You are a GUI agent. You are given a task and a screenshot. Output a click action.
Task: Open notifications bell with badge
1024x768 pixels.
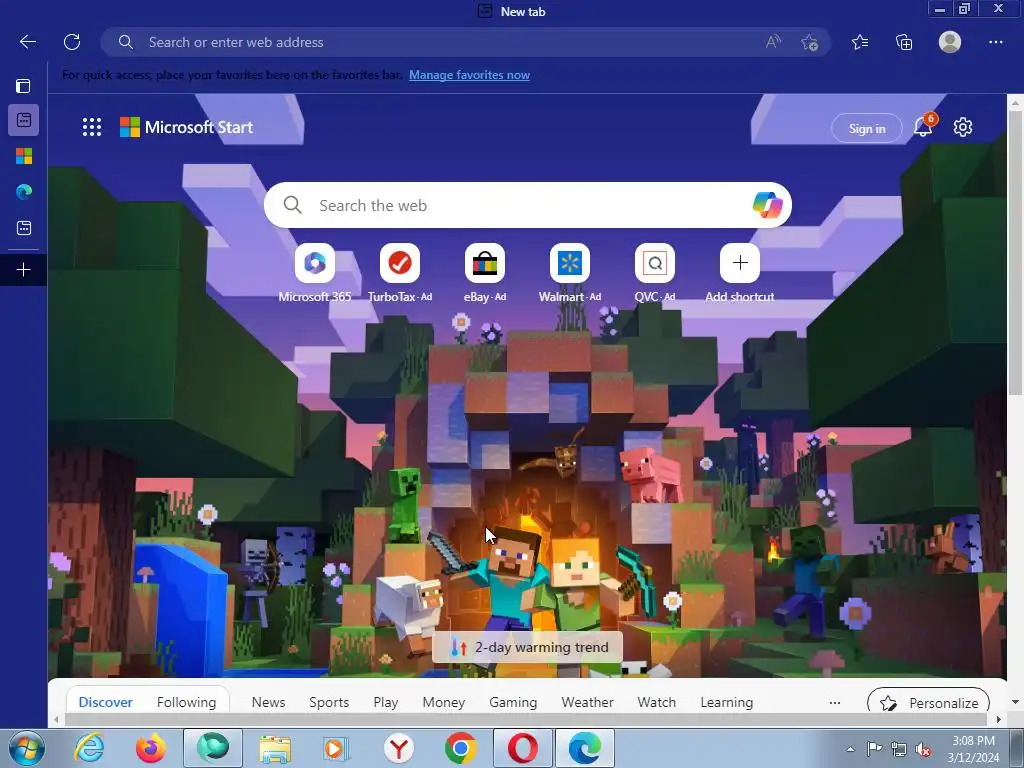923,127
